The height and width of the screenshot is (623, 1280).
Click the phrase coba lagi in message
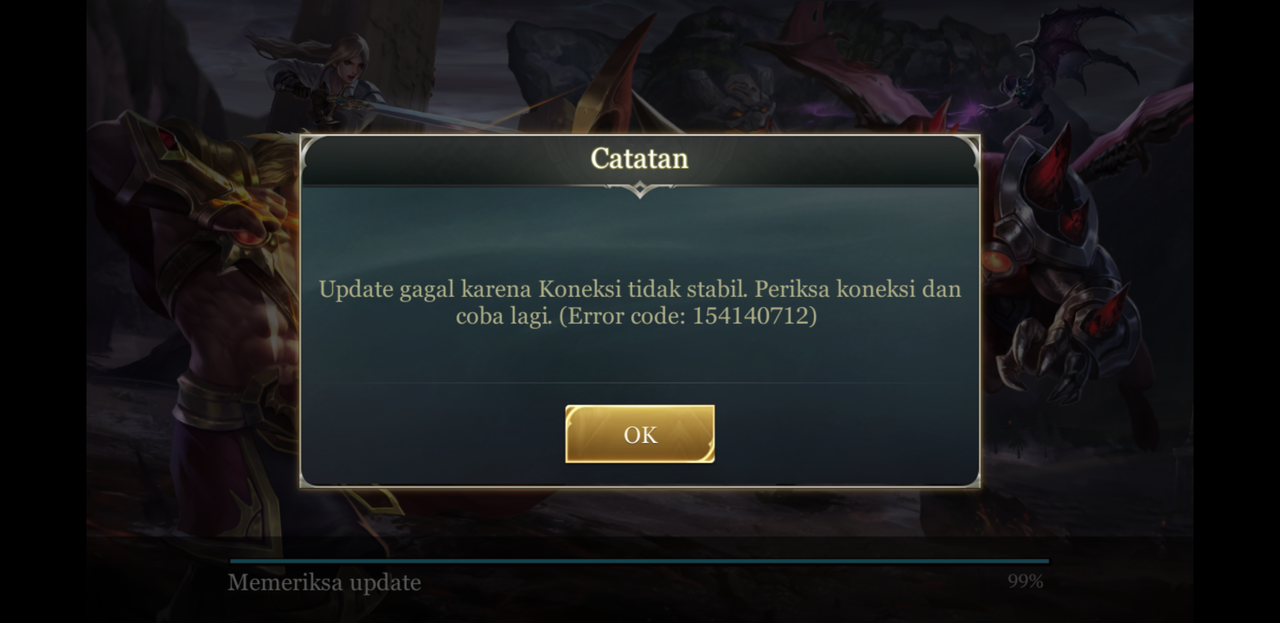(503, 317)
